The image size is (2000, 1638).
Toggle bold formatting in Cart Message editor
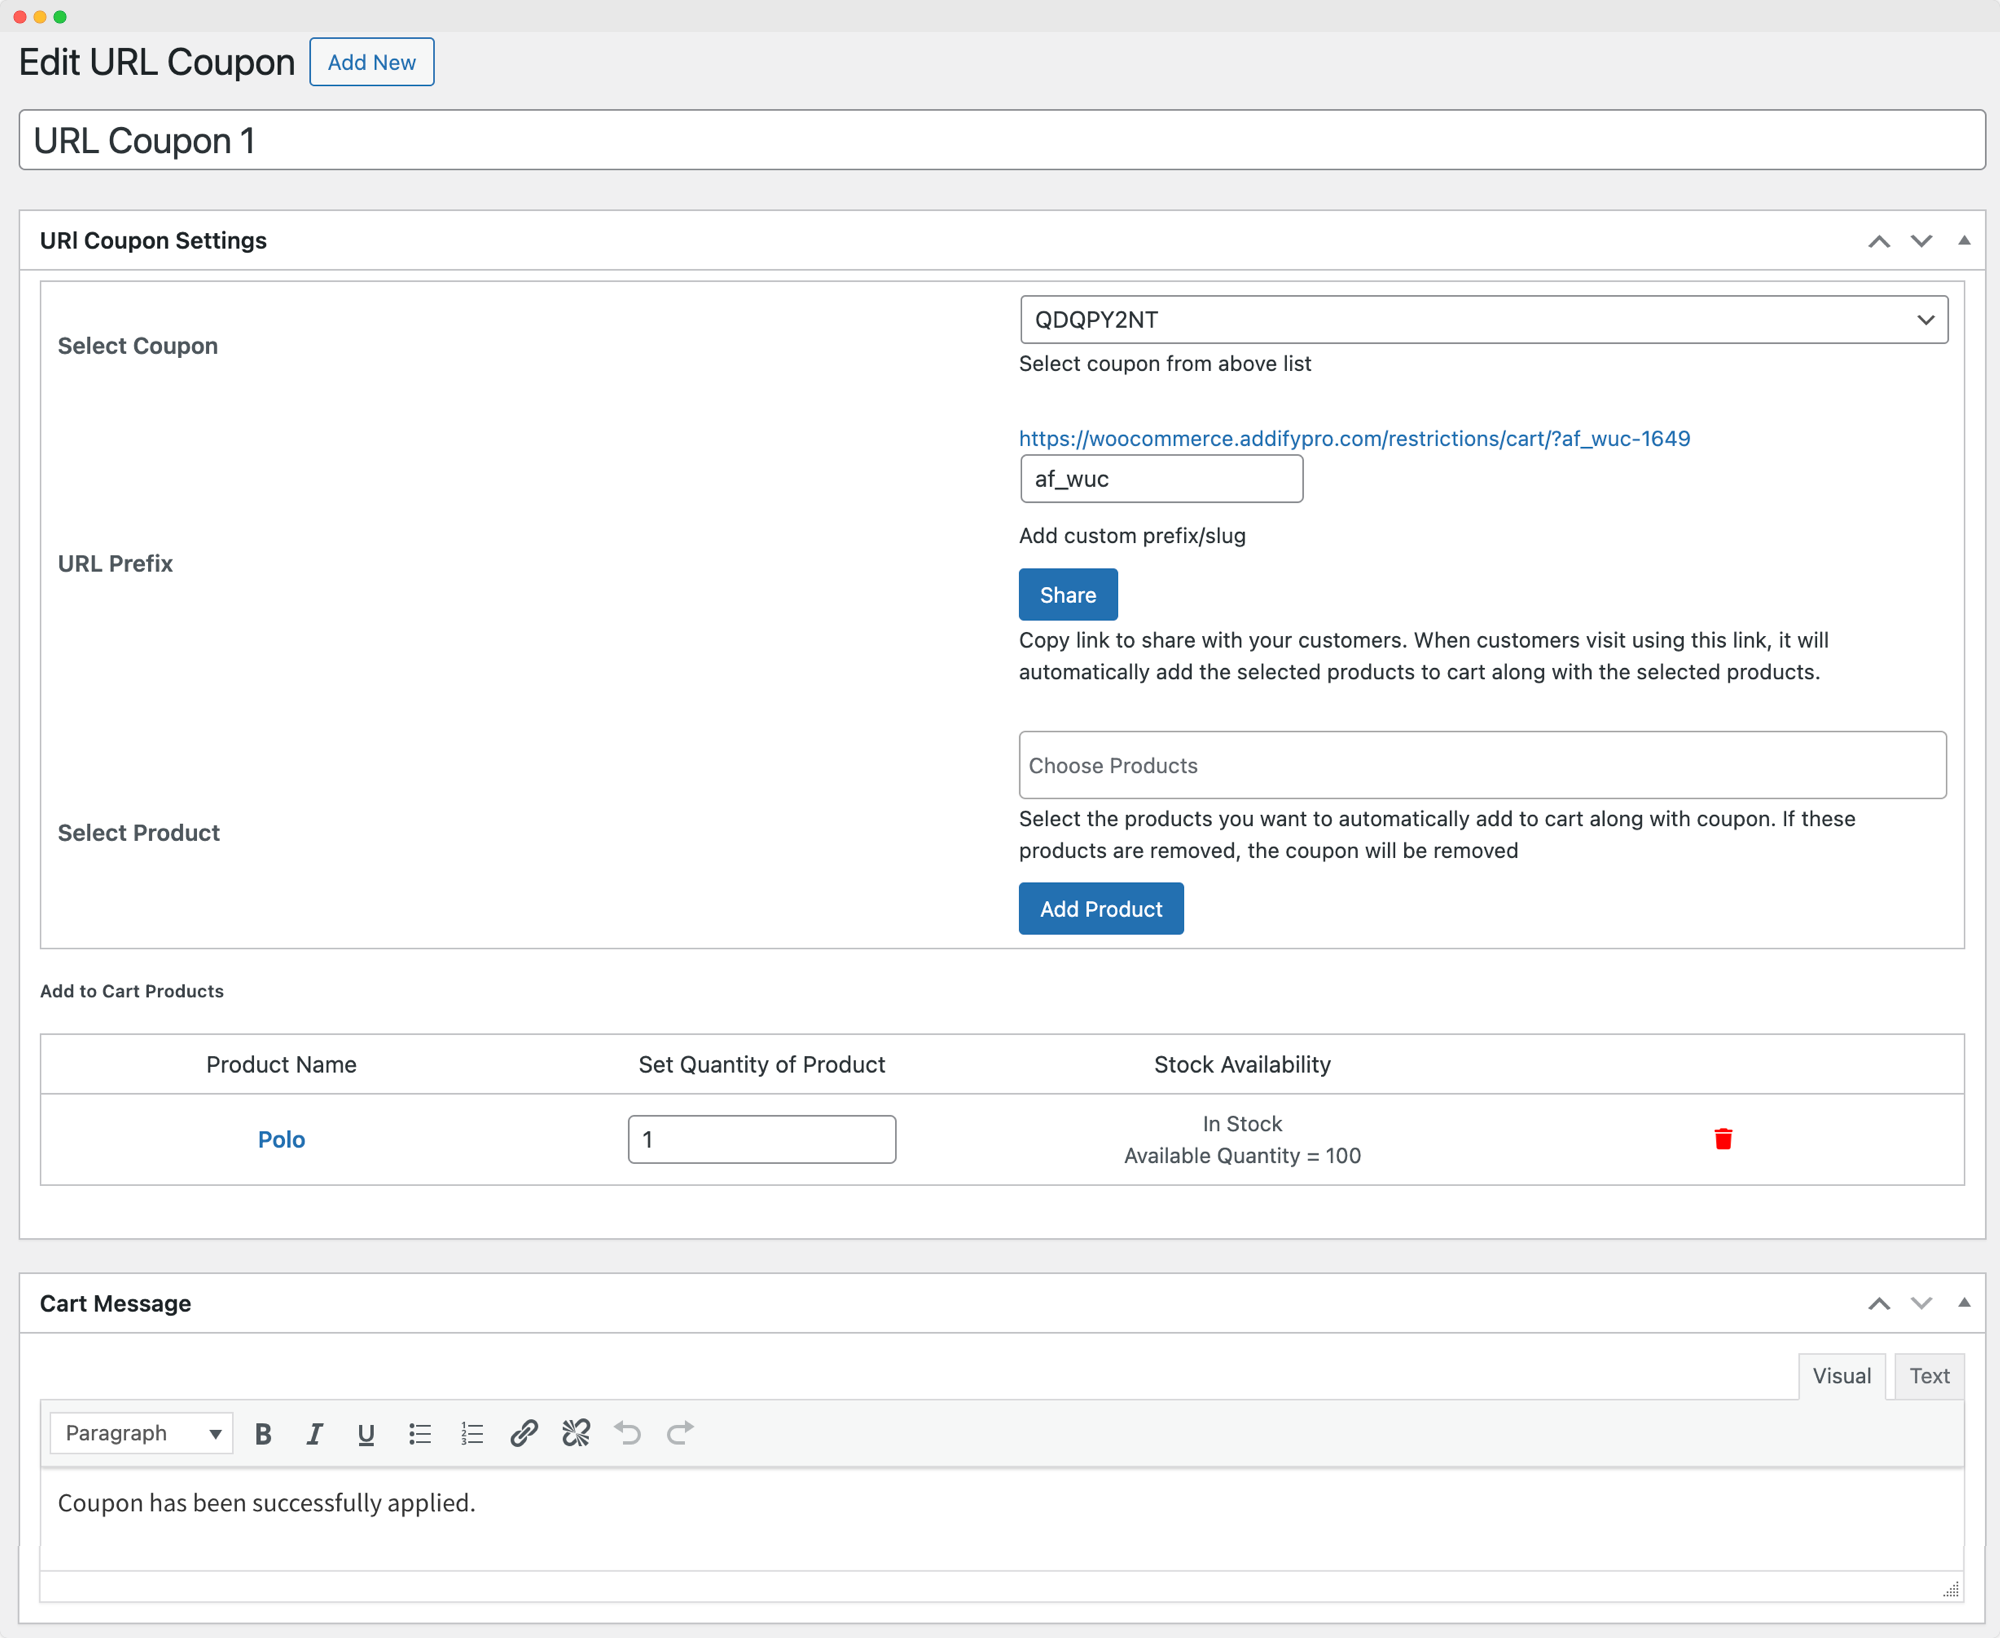pyautogui.click(x=263, y=1434)
